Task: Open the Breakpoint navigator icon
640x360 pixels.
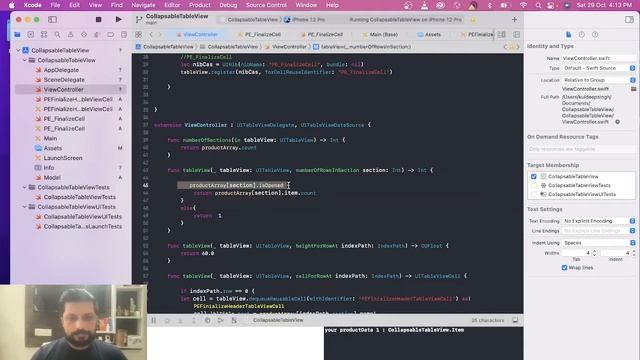Action: click(111, 35)
